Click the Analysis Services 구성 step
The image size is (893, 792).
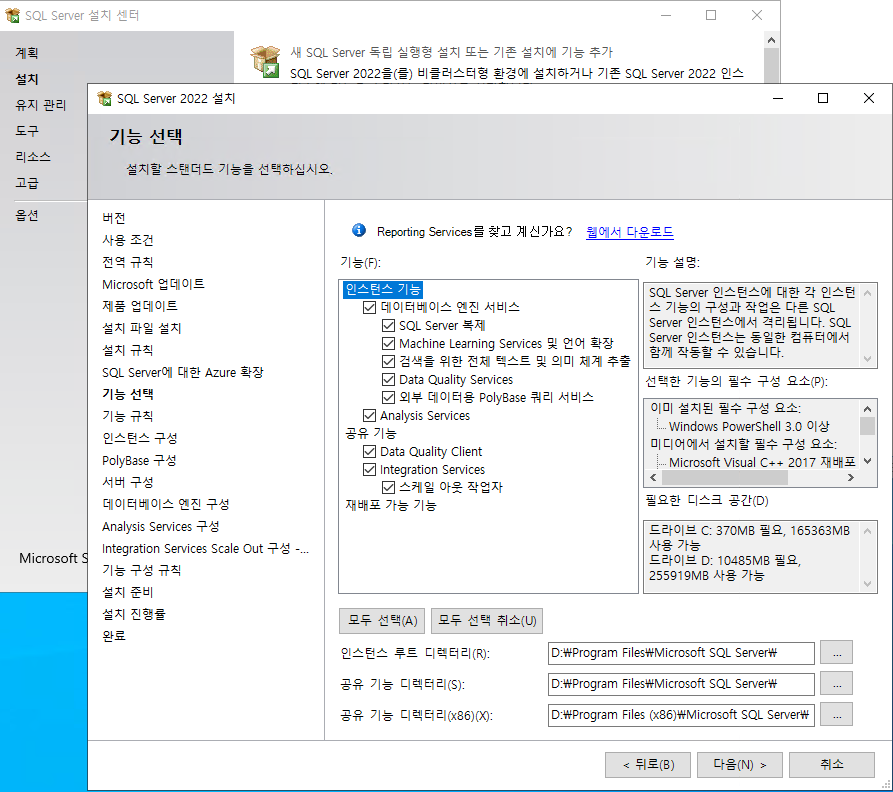pyautogui.click(x=161, y=527)
